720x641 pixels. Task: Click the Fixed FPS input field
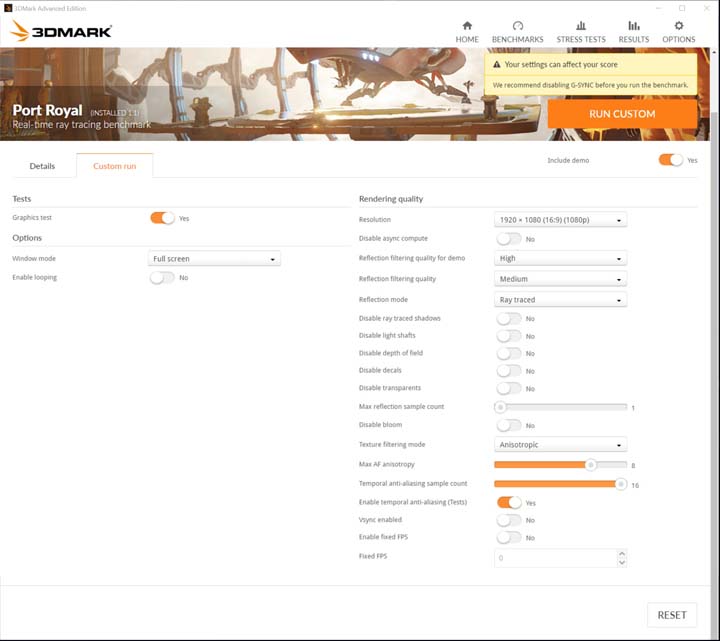[556, 558]
